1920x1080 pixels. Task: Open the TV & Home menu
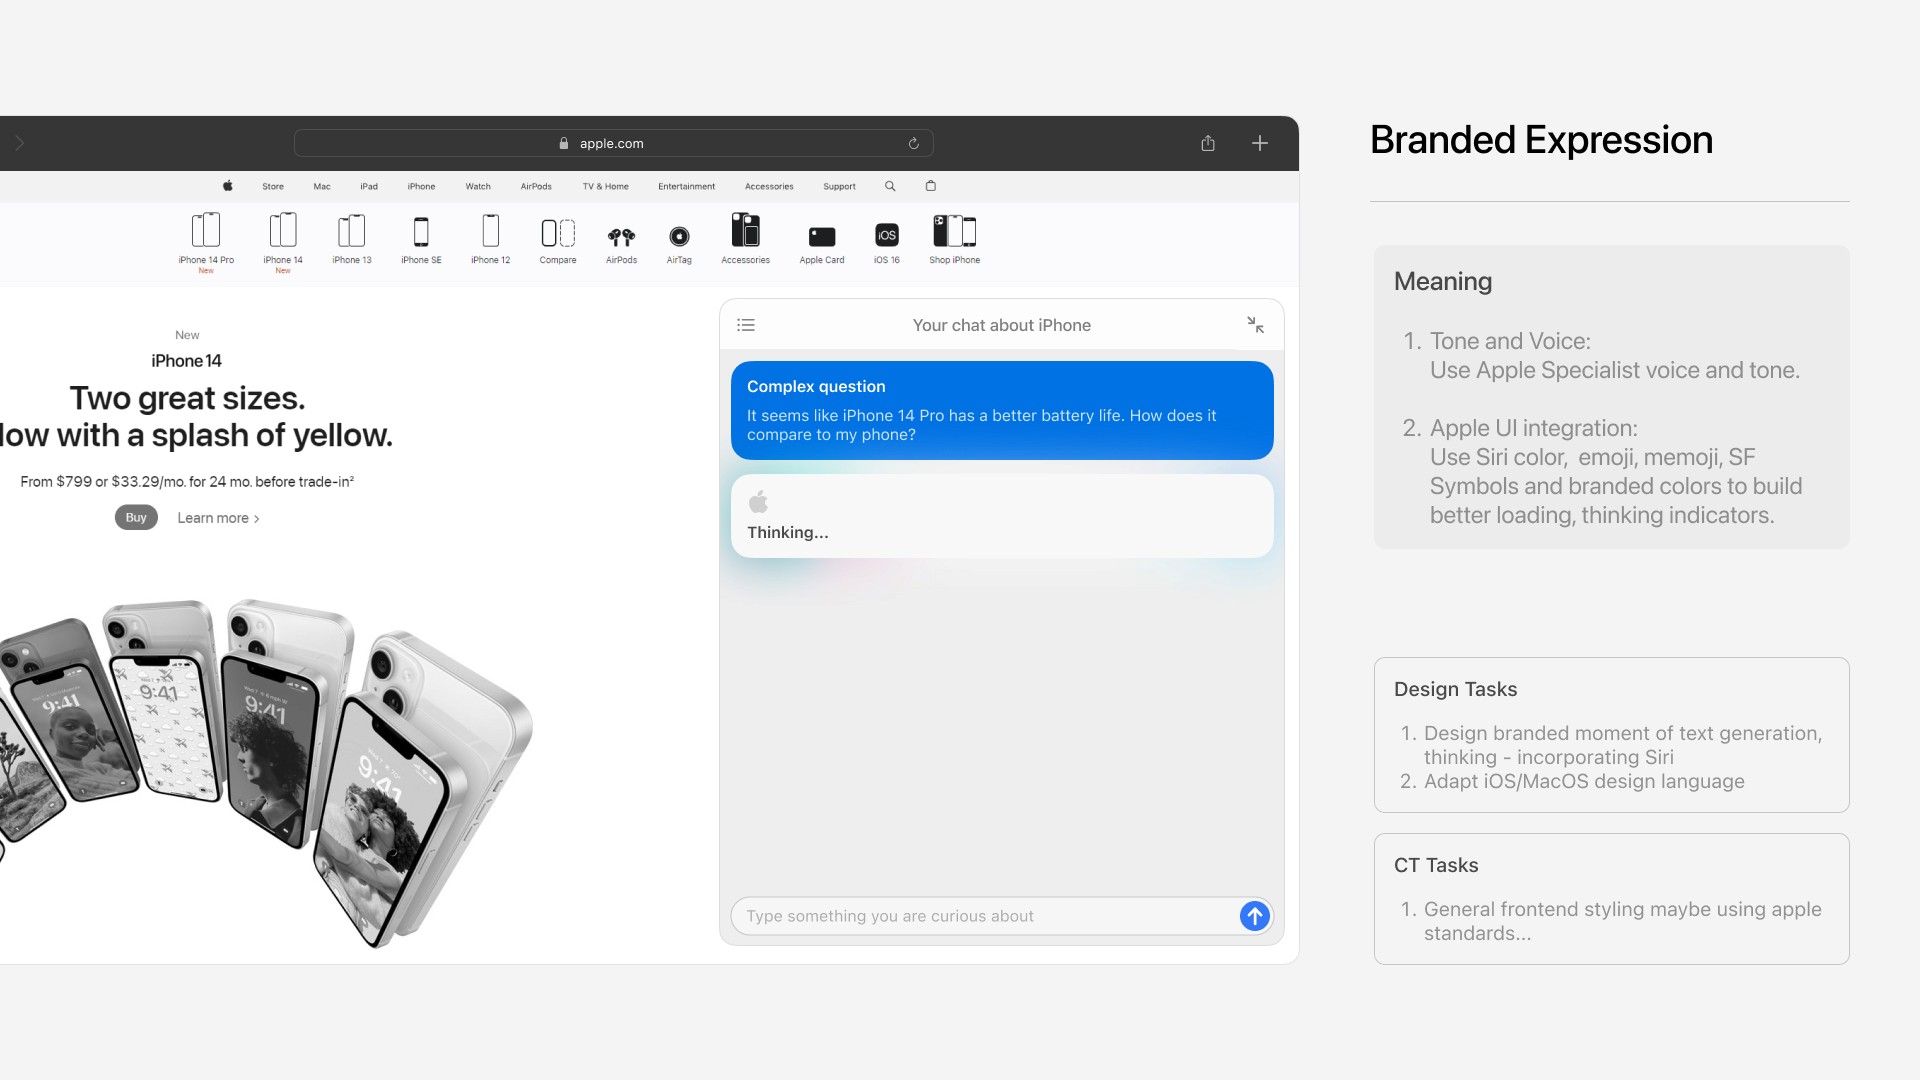pyautogui.click(x=606, y=186)
